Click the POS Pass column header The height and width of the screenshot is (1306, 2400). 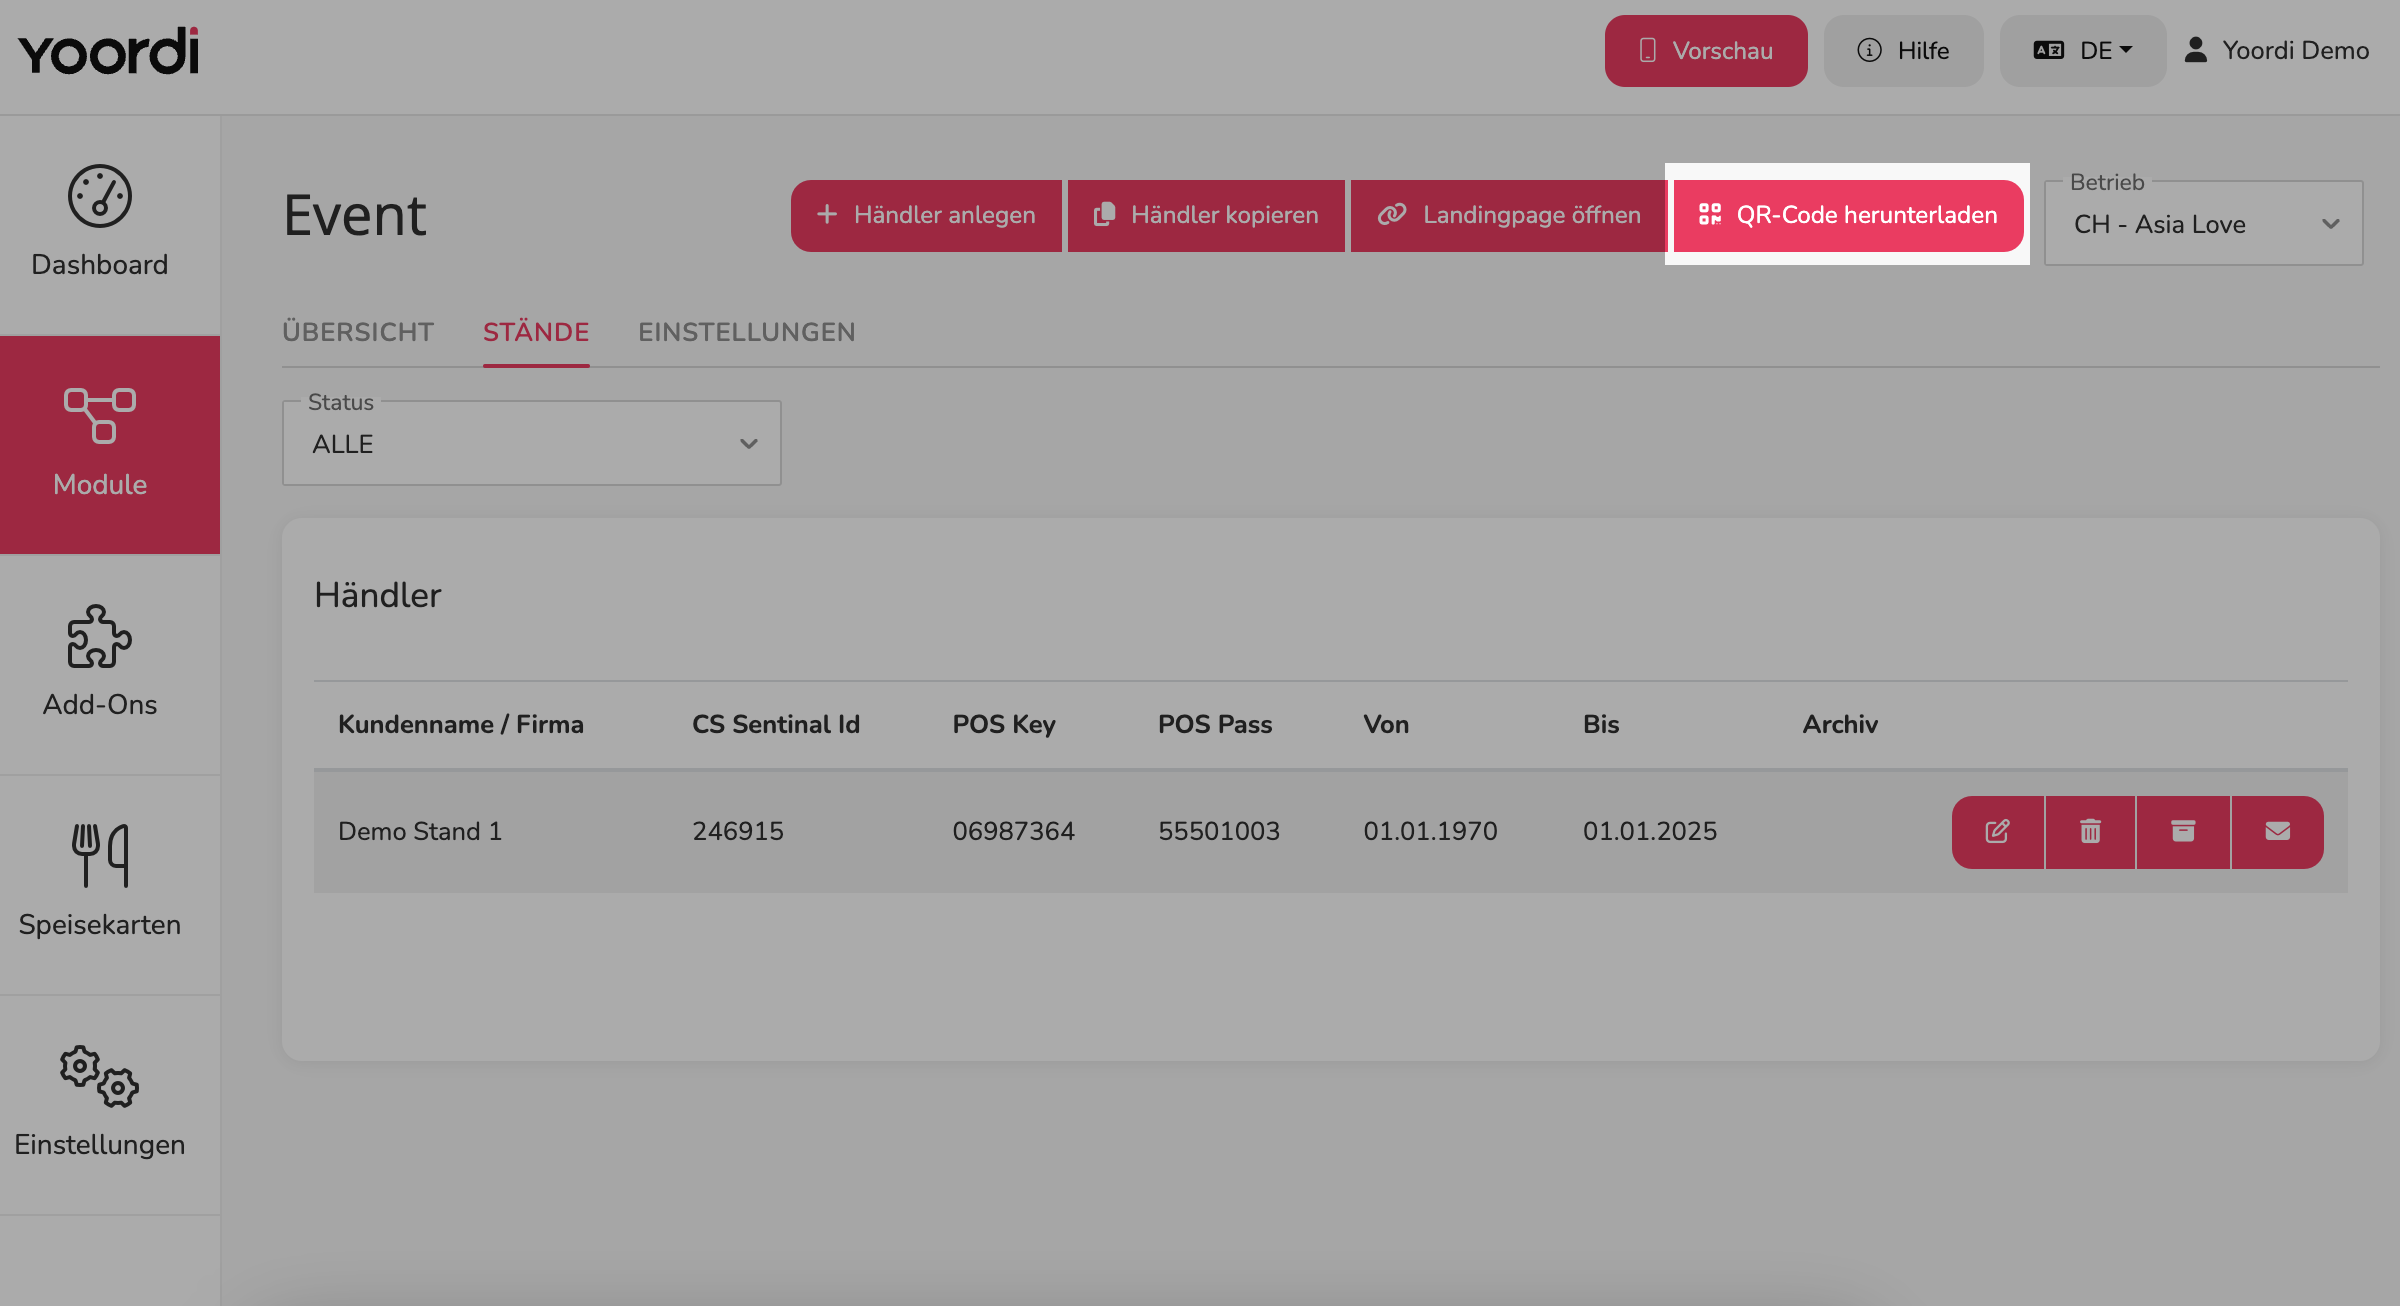pyautogui.click(x=1215, y=724)
